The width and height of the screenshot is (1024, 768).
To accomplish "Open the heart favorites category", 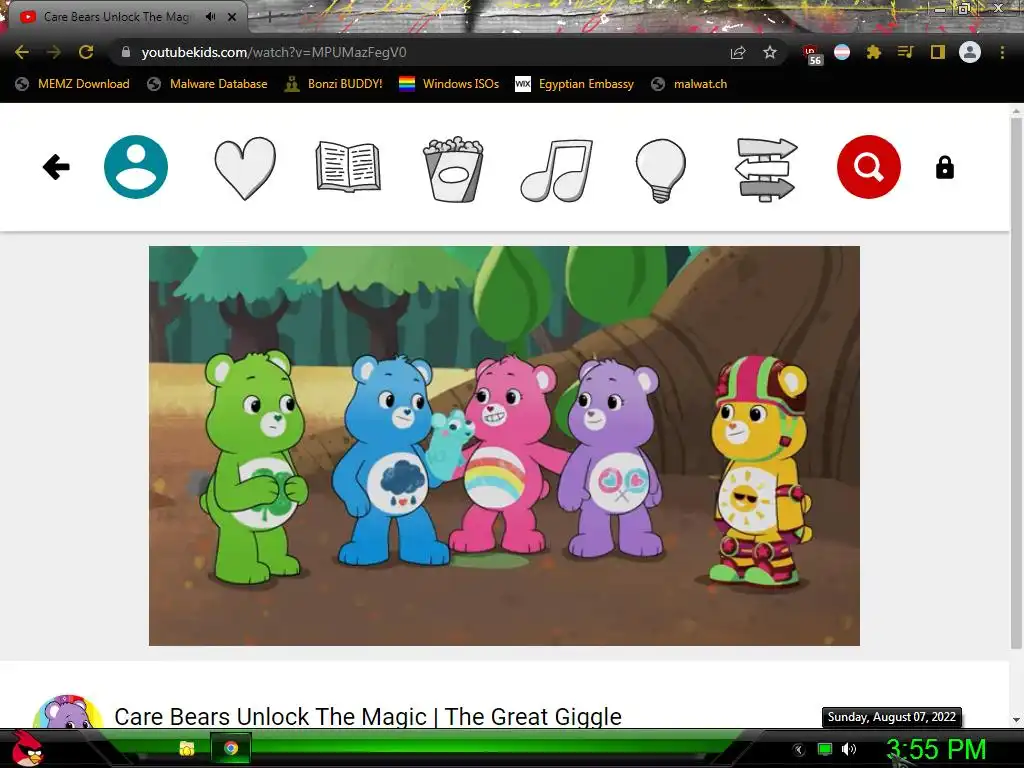I will point(245,168).
